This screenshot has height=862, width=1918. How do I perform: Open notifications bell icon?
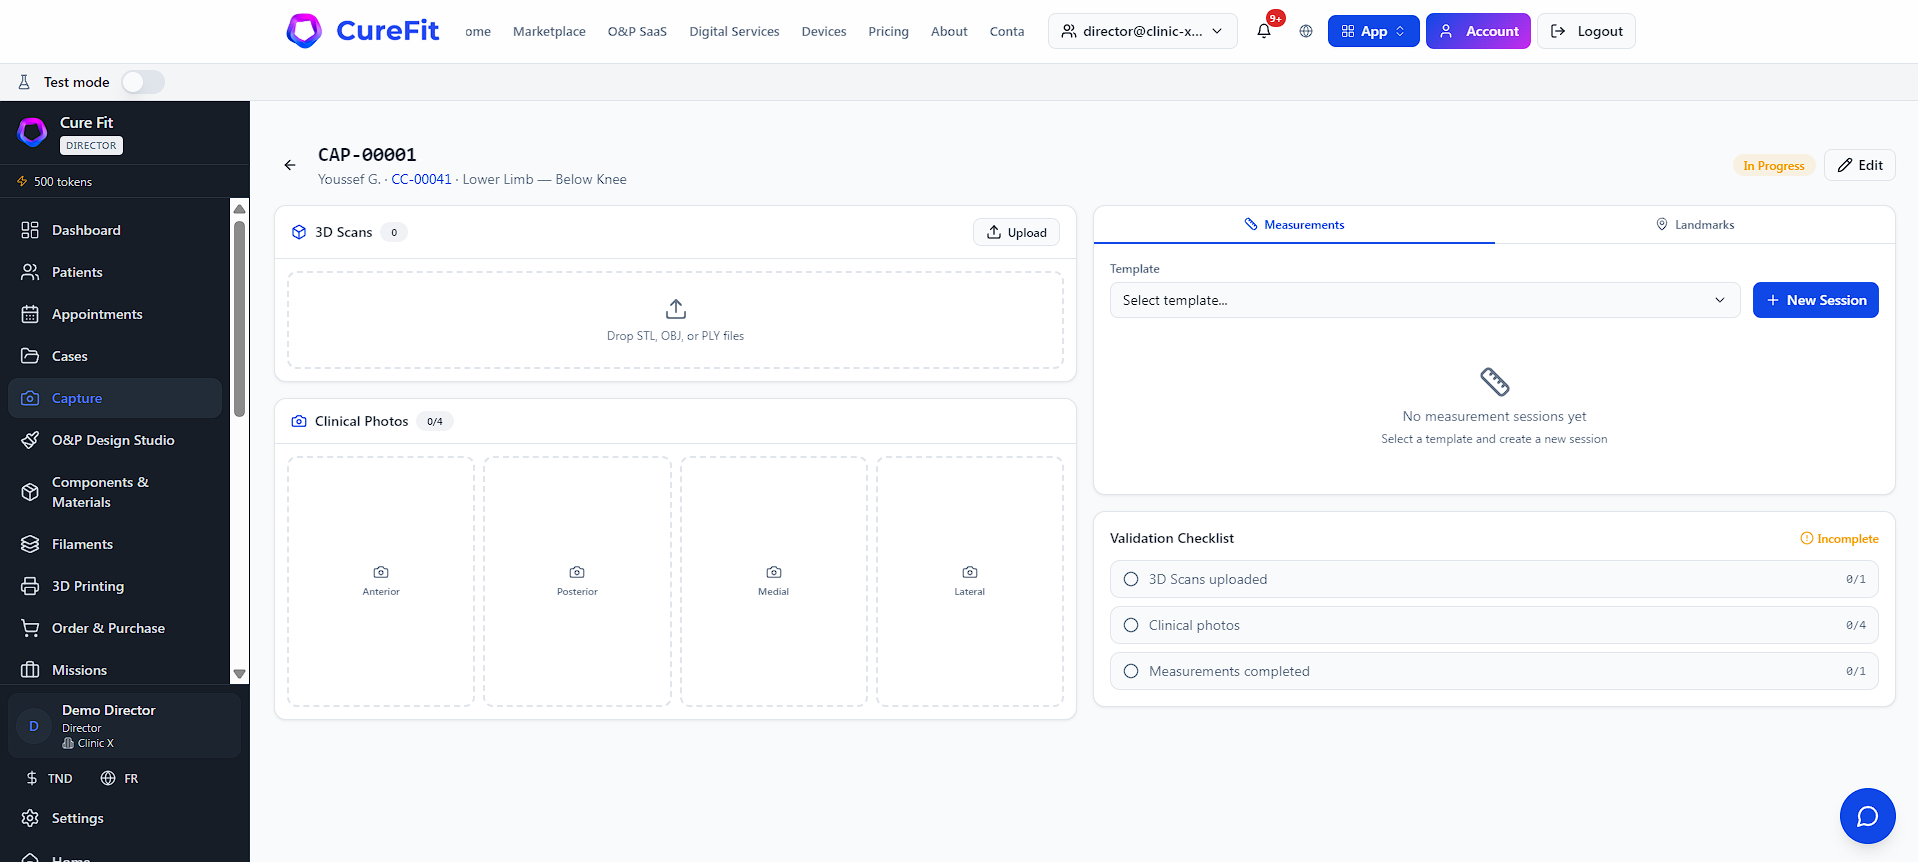(1264, 31)
